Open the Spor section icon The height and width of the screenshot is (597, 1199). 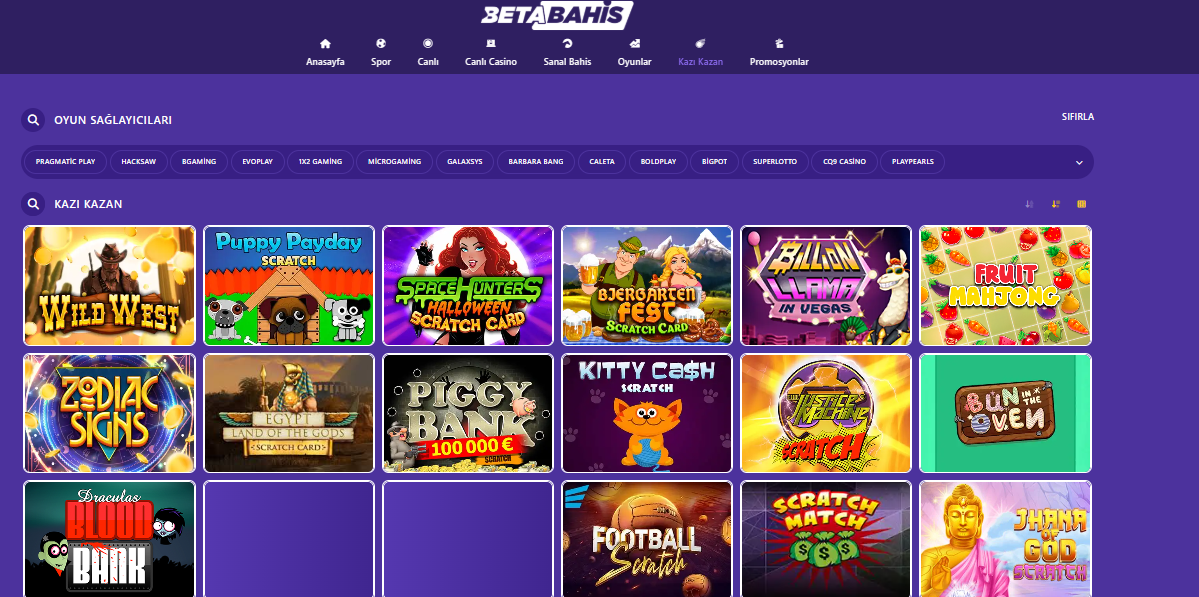[x=381, y=44]
